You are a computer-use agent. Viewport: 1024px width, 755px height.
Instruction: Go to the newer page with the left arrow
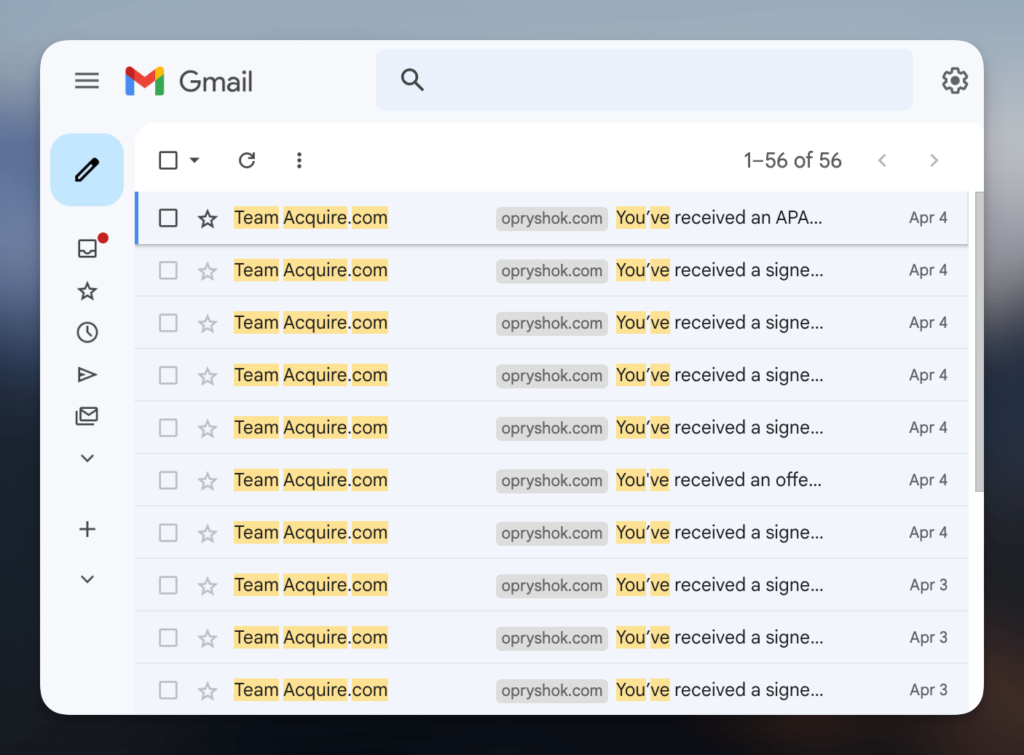pyautogui.click(x=882, y=160)
